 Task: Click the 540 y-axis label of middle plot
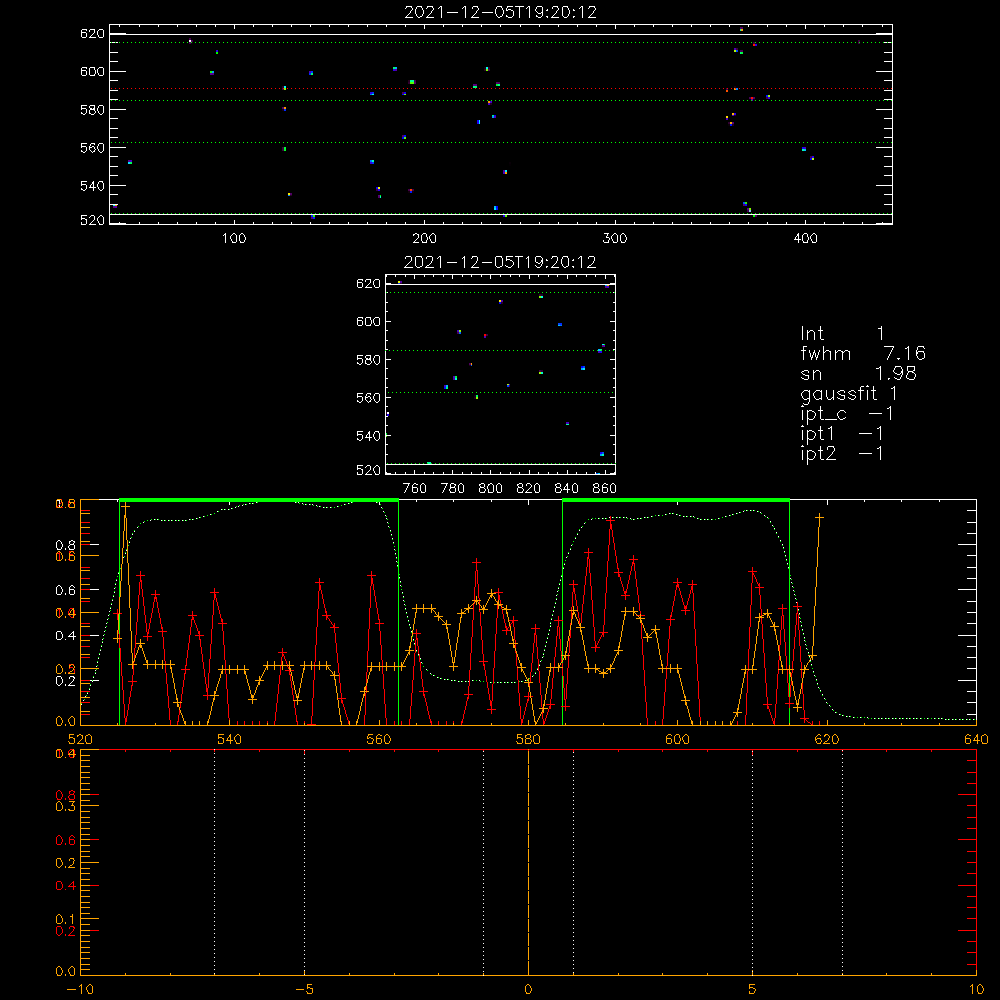[369, 436]
